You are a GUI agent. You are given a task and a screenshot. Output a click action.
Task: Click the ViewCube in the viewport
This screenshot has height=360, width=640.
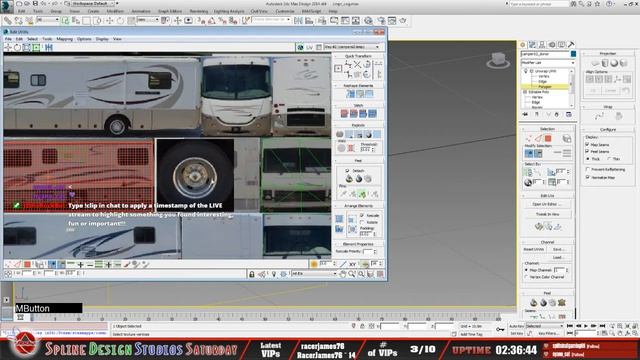(x=498, y=60)
